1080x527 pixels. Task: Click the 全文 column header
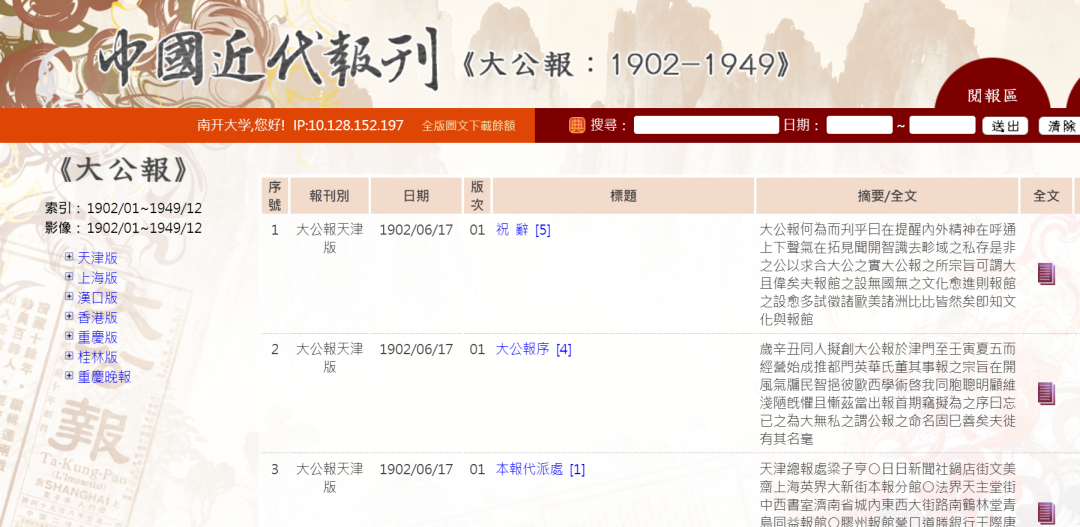tap(1046, 196)
